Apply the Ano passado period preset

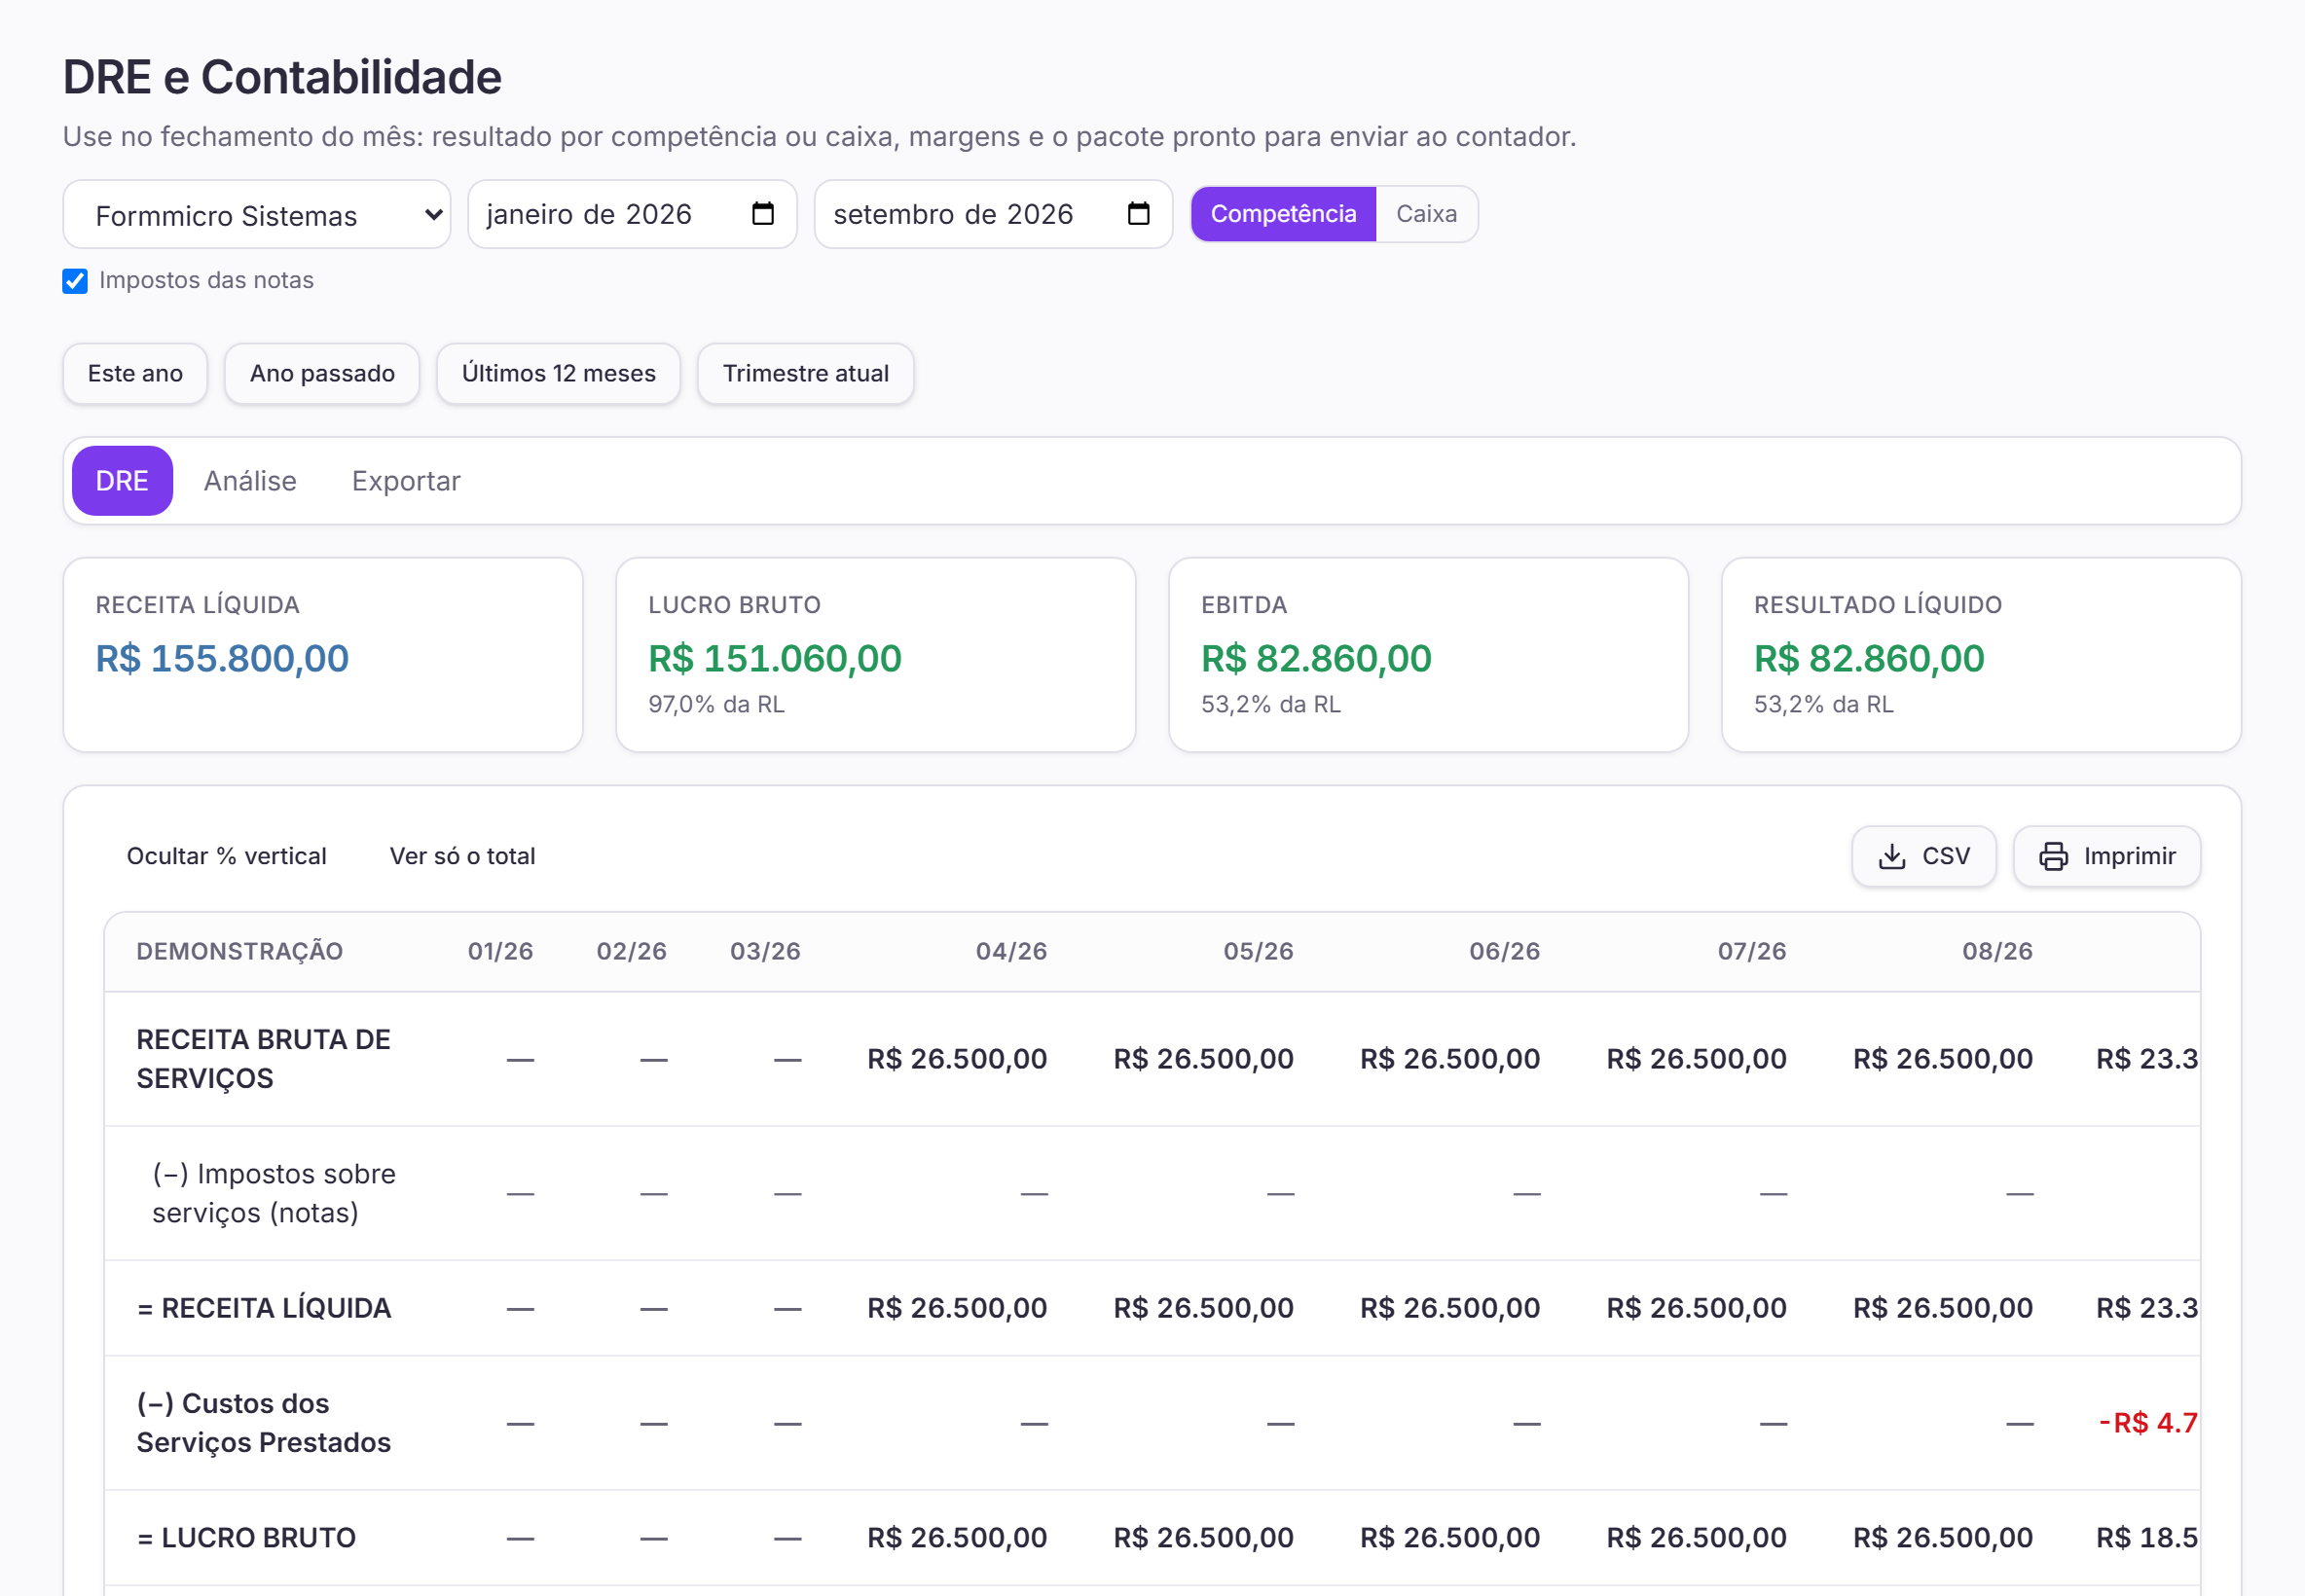(322, 374)
